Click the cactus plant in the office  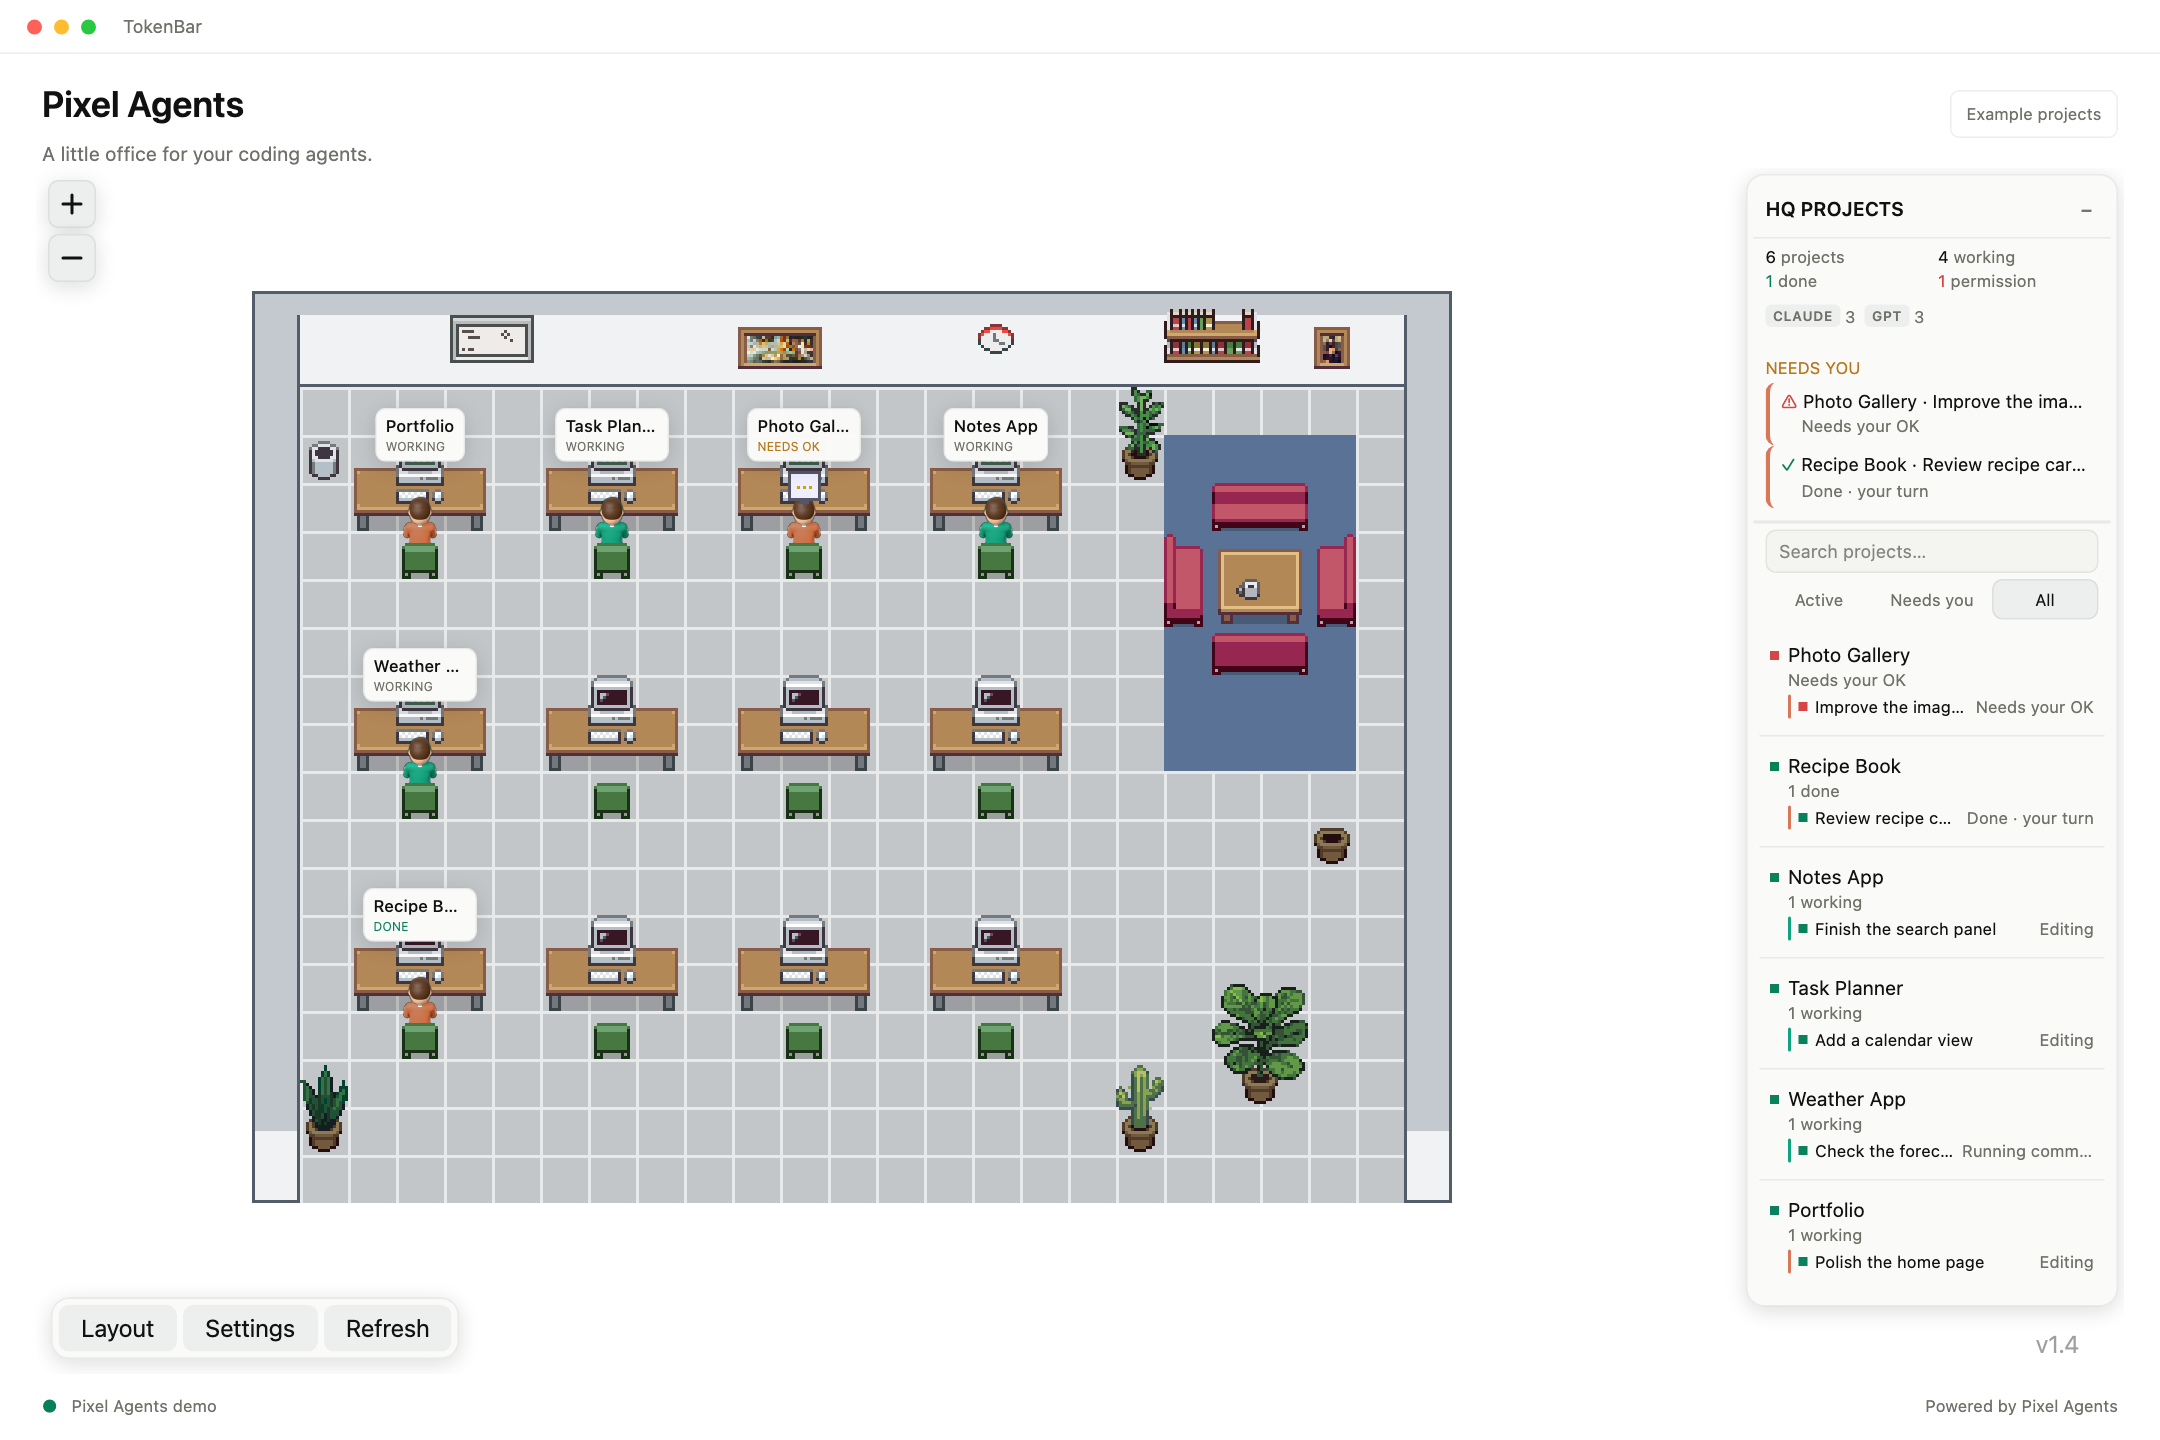click(1139, 1108)
